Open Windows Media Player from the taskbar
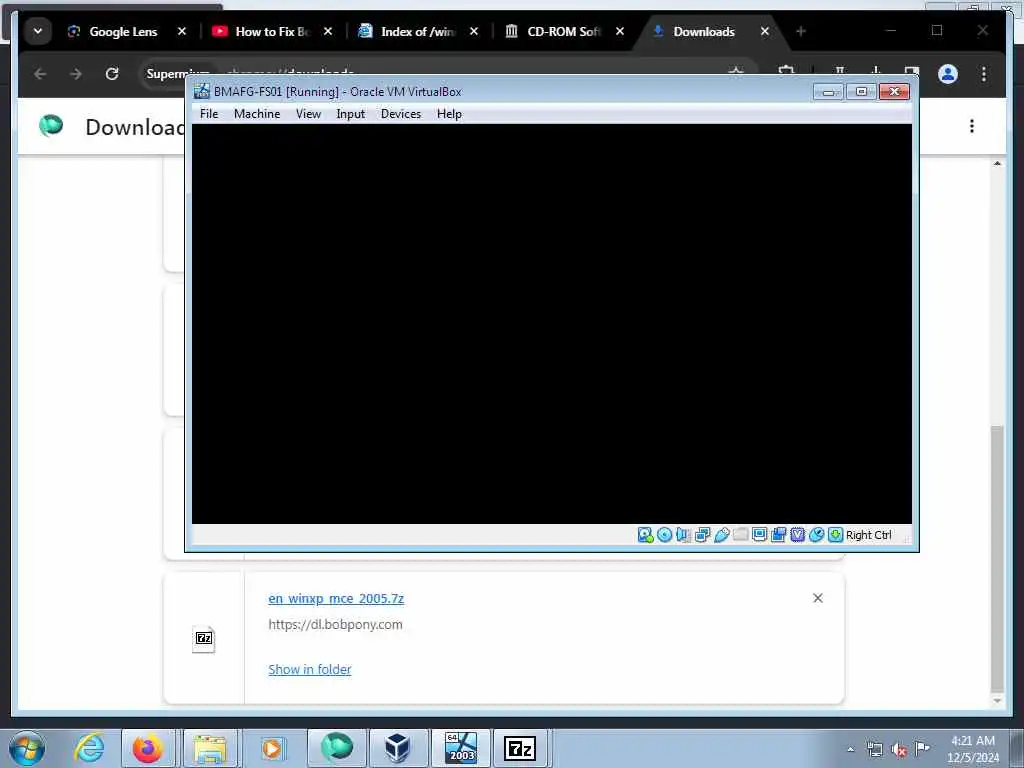1024x768 pixels. (272, 748)
